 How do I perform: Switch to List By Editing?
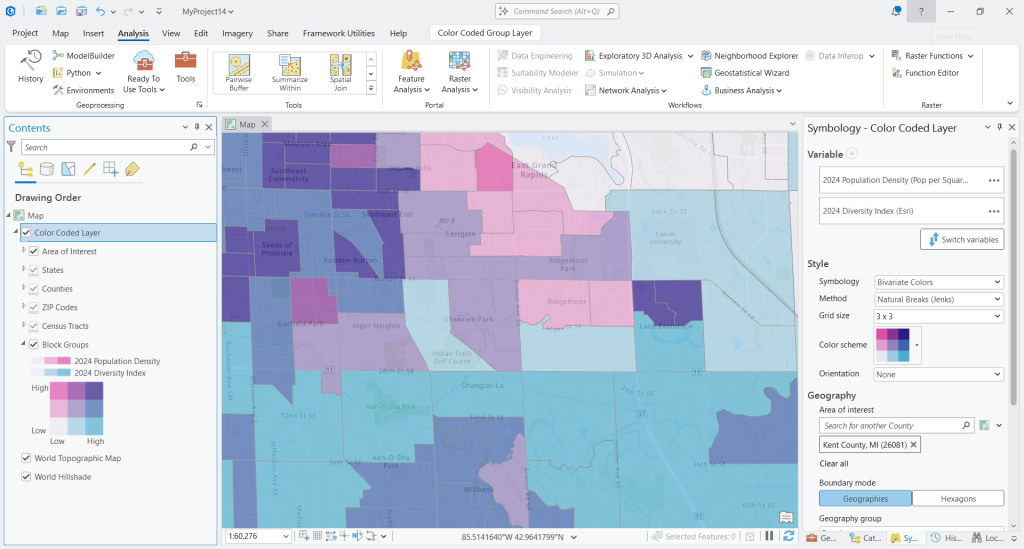89,170
